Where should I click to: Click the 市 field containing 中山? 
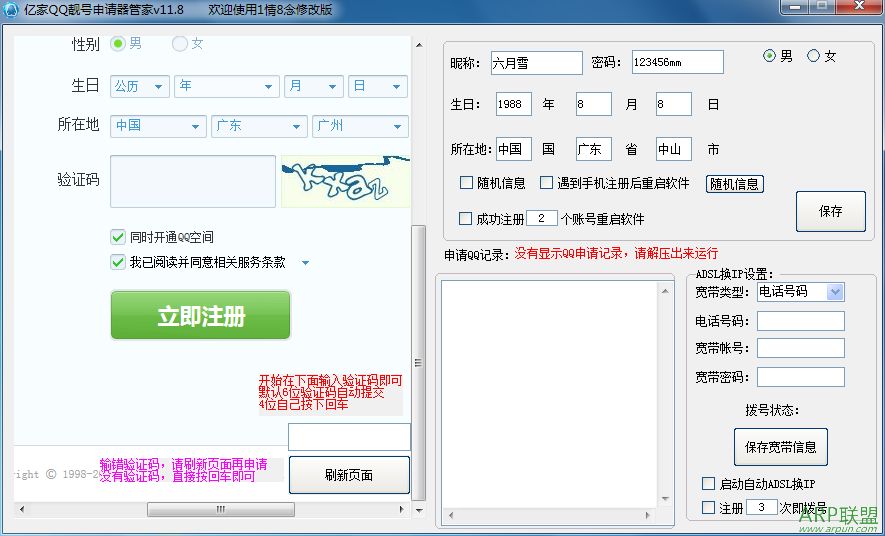pyautogui.click(x=674, y=150)
